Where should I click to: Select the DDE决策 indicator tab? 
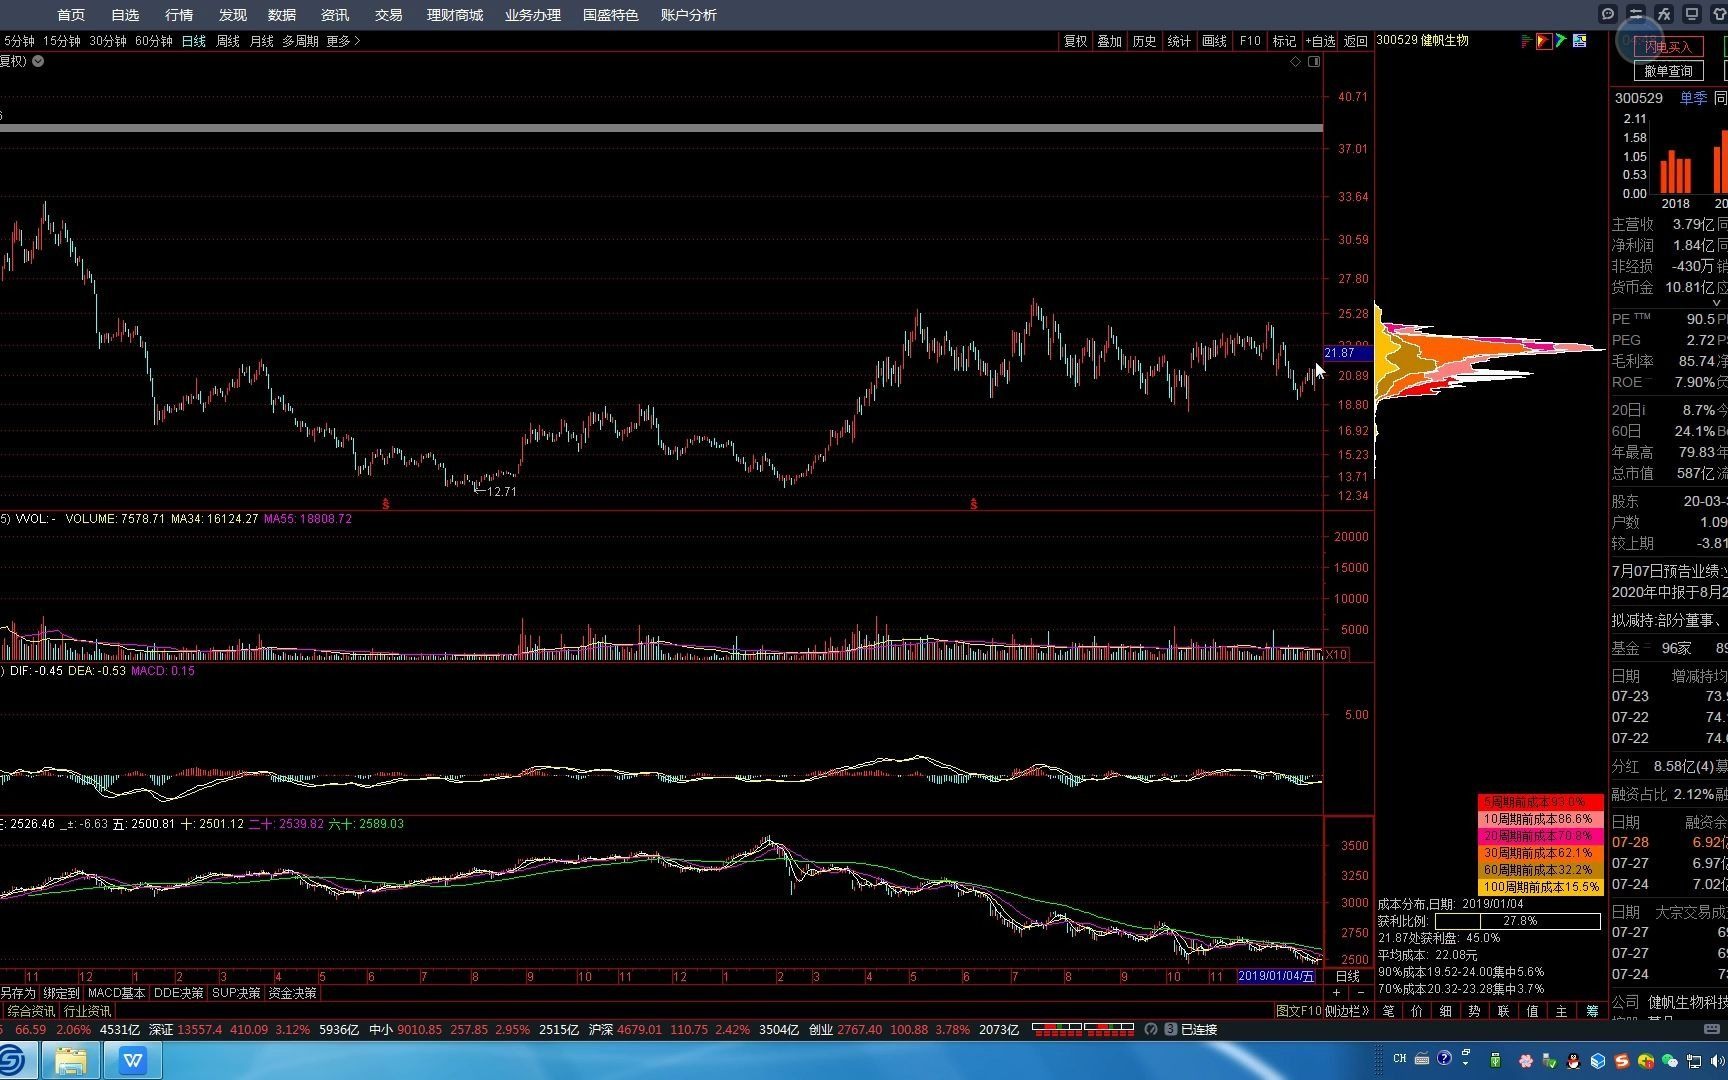point(178,993)
